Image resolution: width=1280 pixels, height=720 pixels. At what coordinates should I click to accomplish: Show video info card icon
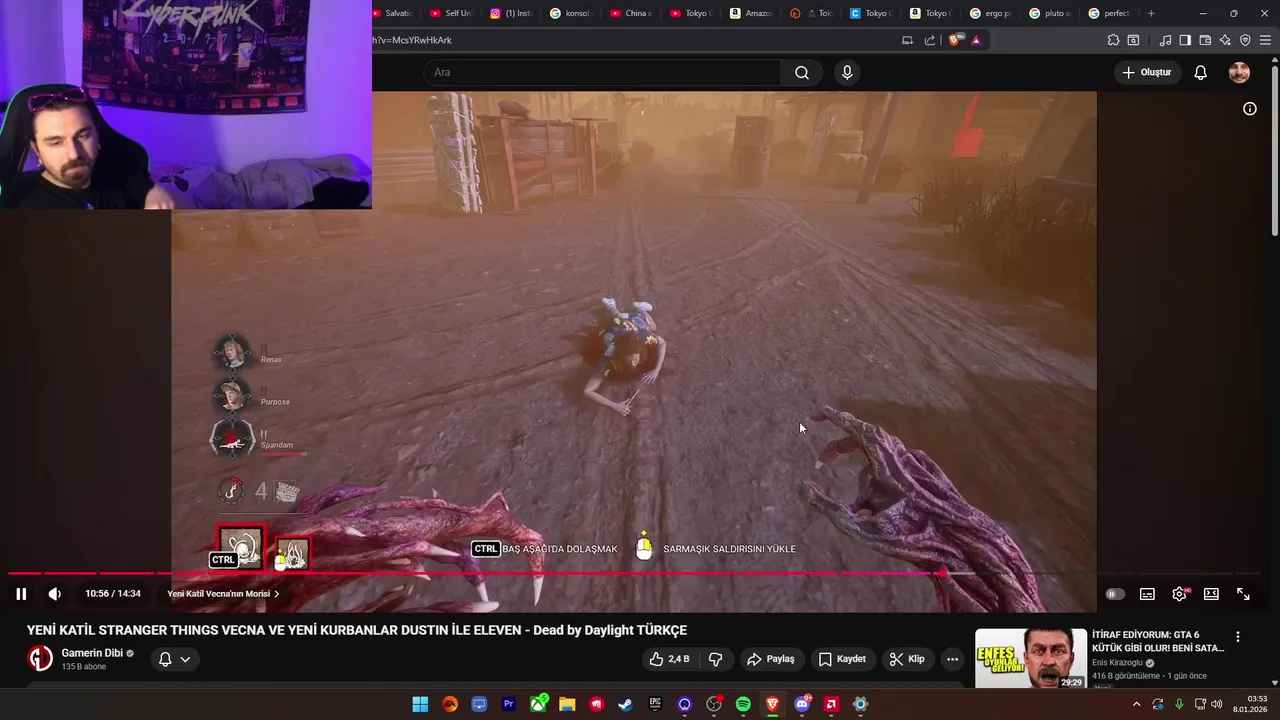1250,109
